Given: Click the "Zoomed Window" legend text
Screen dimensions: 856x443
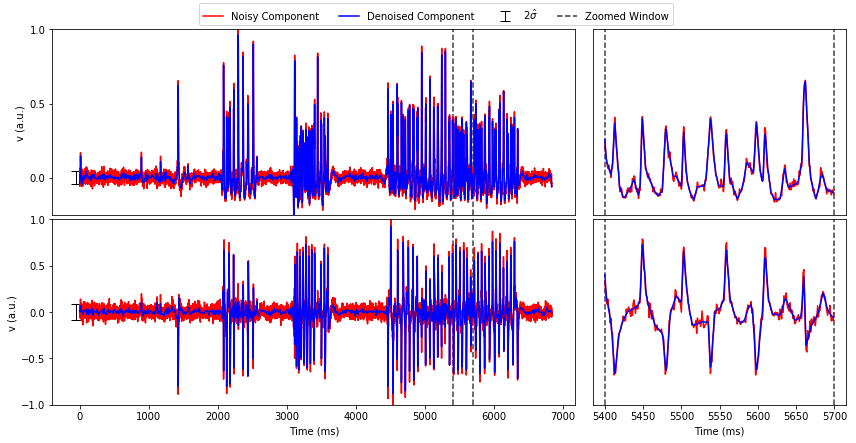Looking at the screenshot, I should point(627,17).
